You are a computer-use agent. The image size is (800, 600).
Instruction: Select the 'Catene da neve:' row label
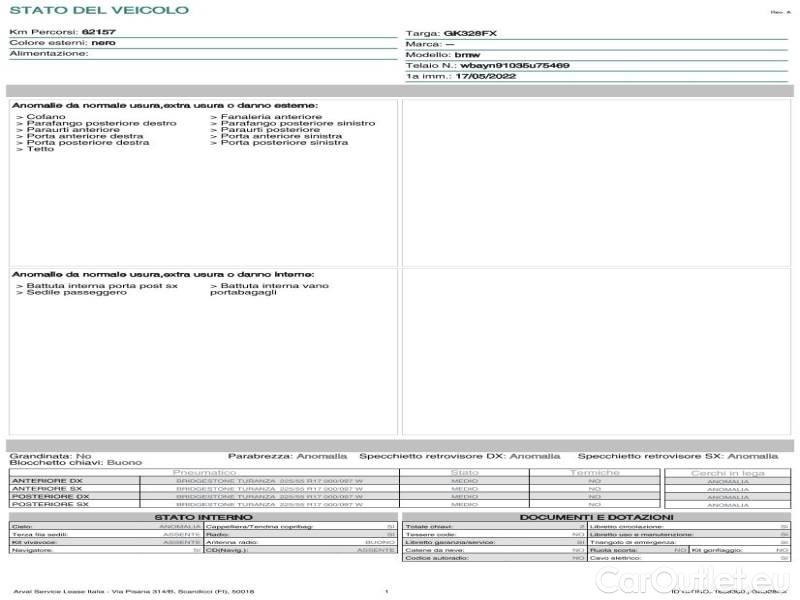(x=435, y=551)
